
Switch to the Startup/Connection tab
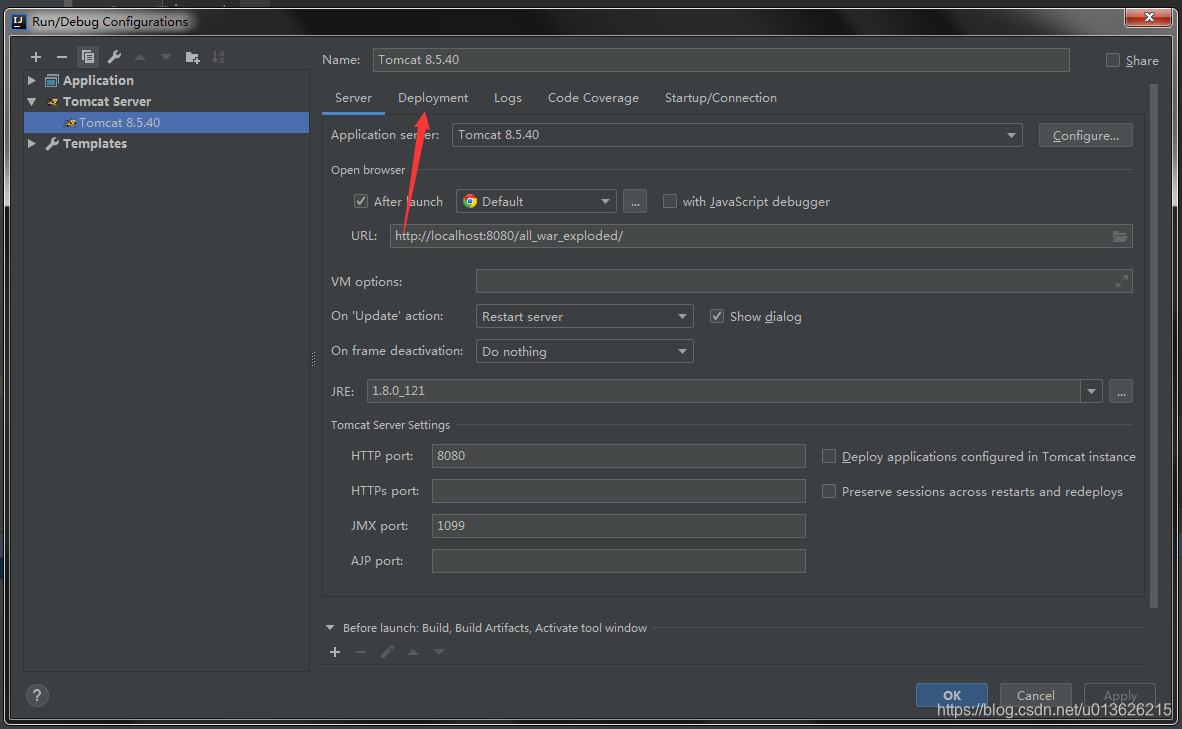pos(720,98)
